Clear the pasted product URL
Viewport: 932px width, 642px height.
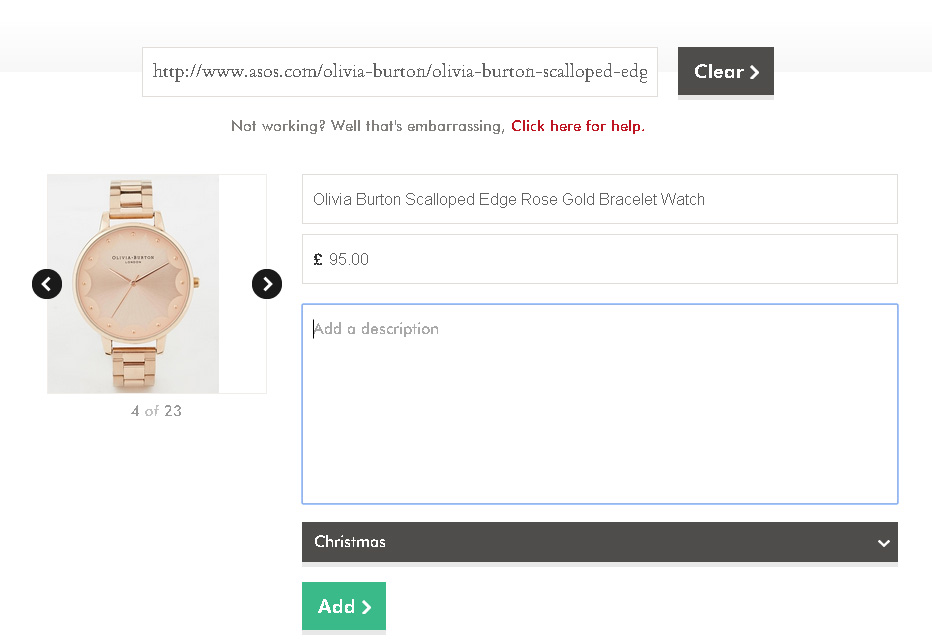pos(726,71)
